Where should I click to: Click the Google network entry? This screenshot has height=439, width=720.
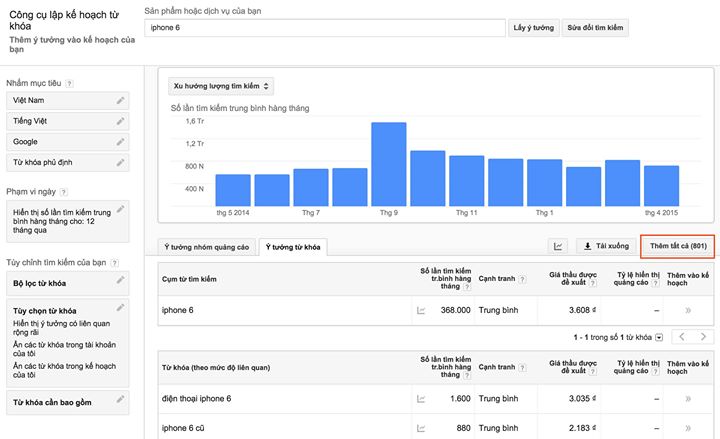68,142
